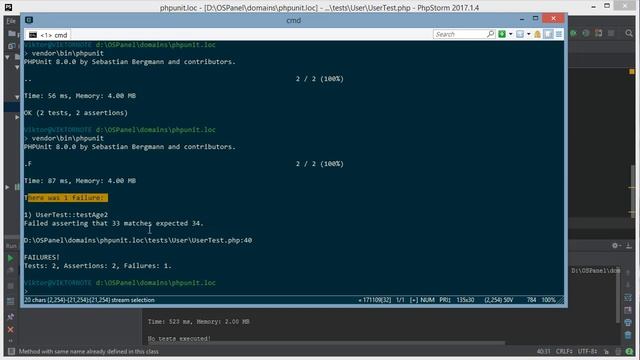Open the CRLF line separator selector
The height and width of the screenshot is (360, 640).
click(x=564, y=351)
